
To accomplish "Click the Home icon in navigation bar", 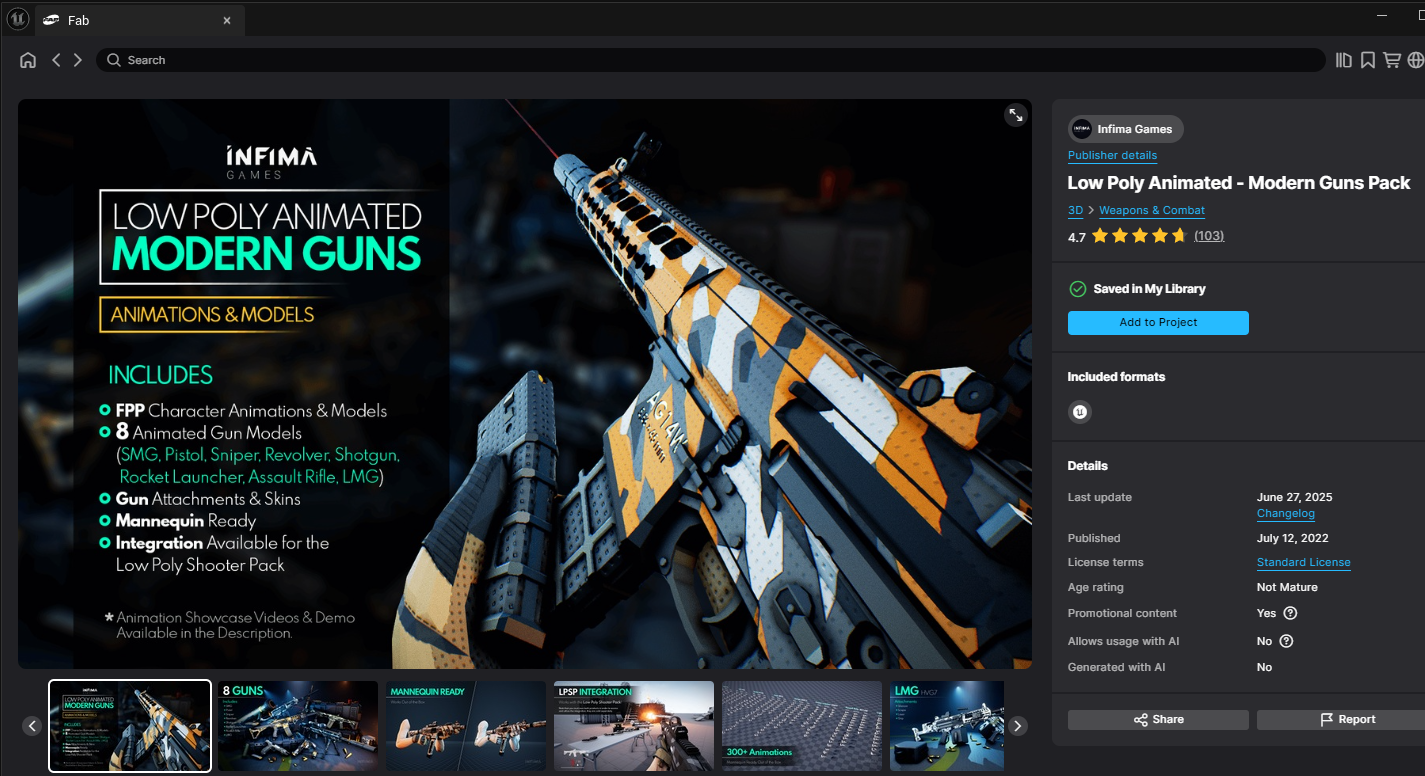I will pyautogui.click(x=28, y=60).
